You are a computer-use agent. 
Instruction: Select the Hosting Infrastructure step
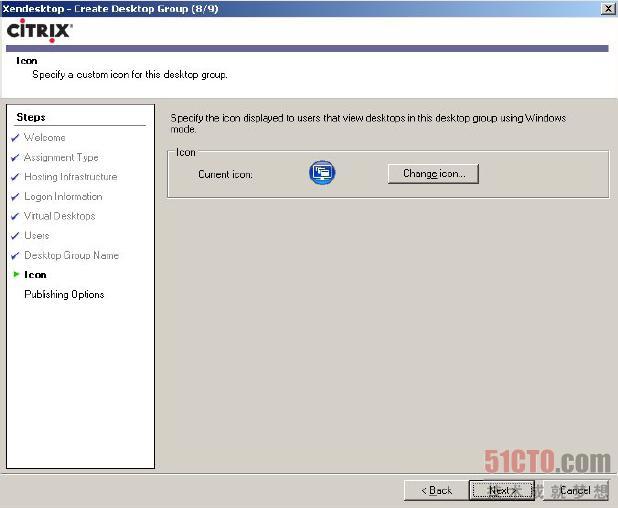(x=71, y=177)
